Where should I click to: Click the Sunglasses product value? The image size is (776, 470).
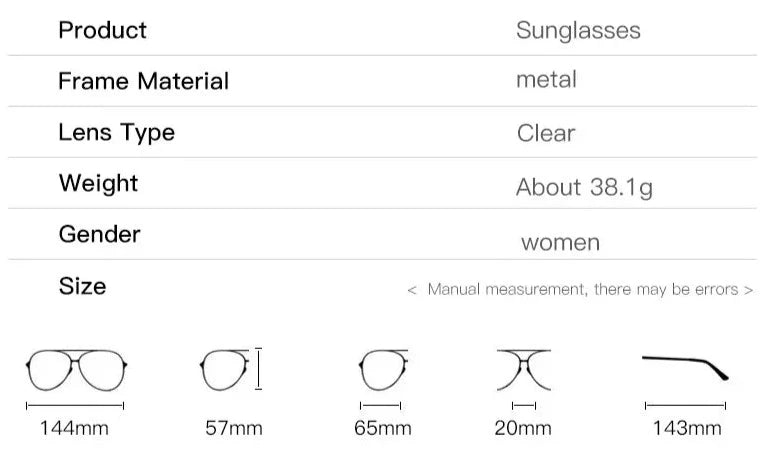pyautogui.click(x=578, y=31)
